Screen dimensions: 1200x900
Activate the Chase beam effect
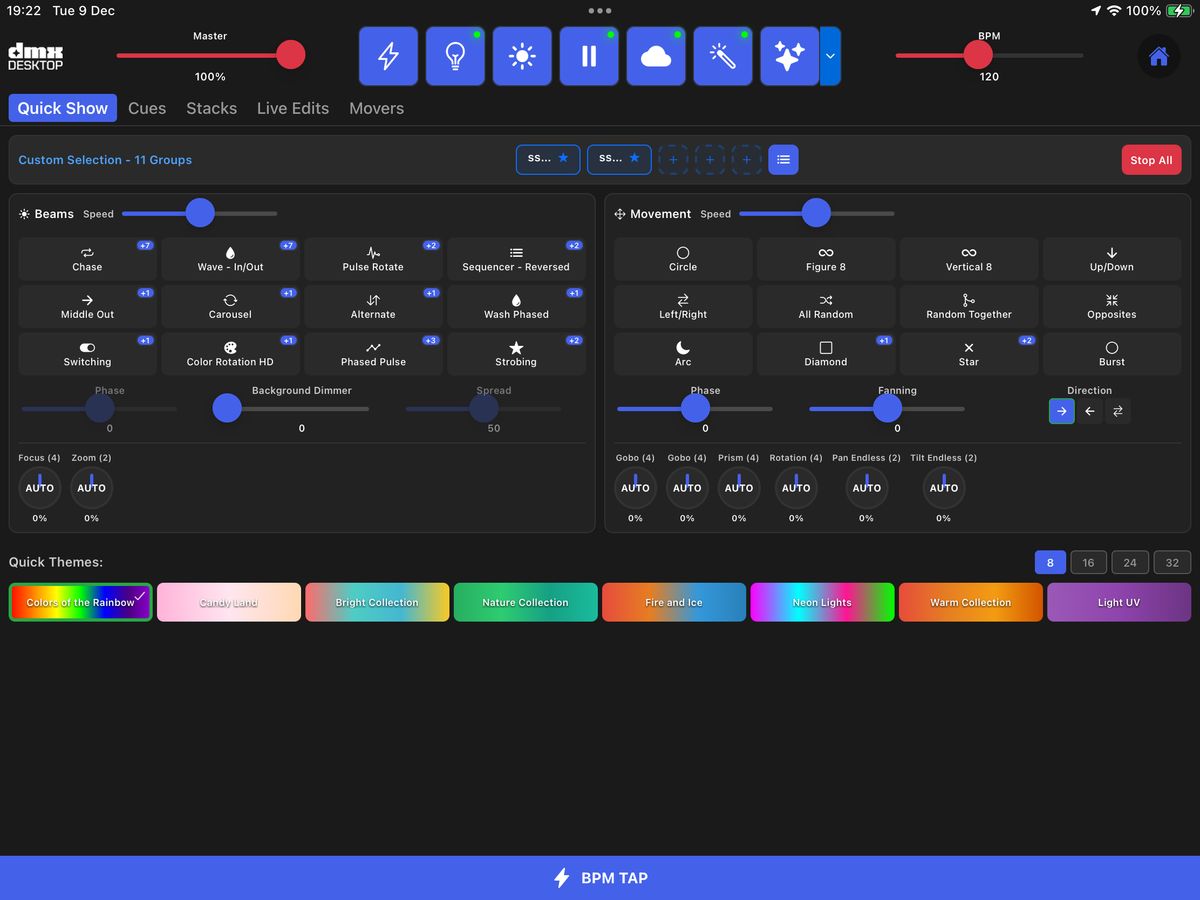[87, 259]
